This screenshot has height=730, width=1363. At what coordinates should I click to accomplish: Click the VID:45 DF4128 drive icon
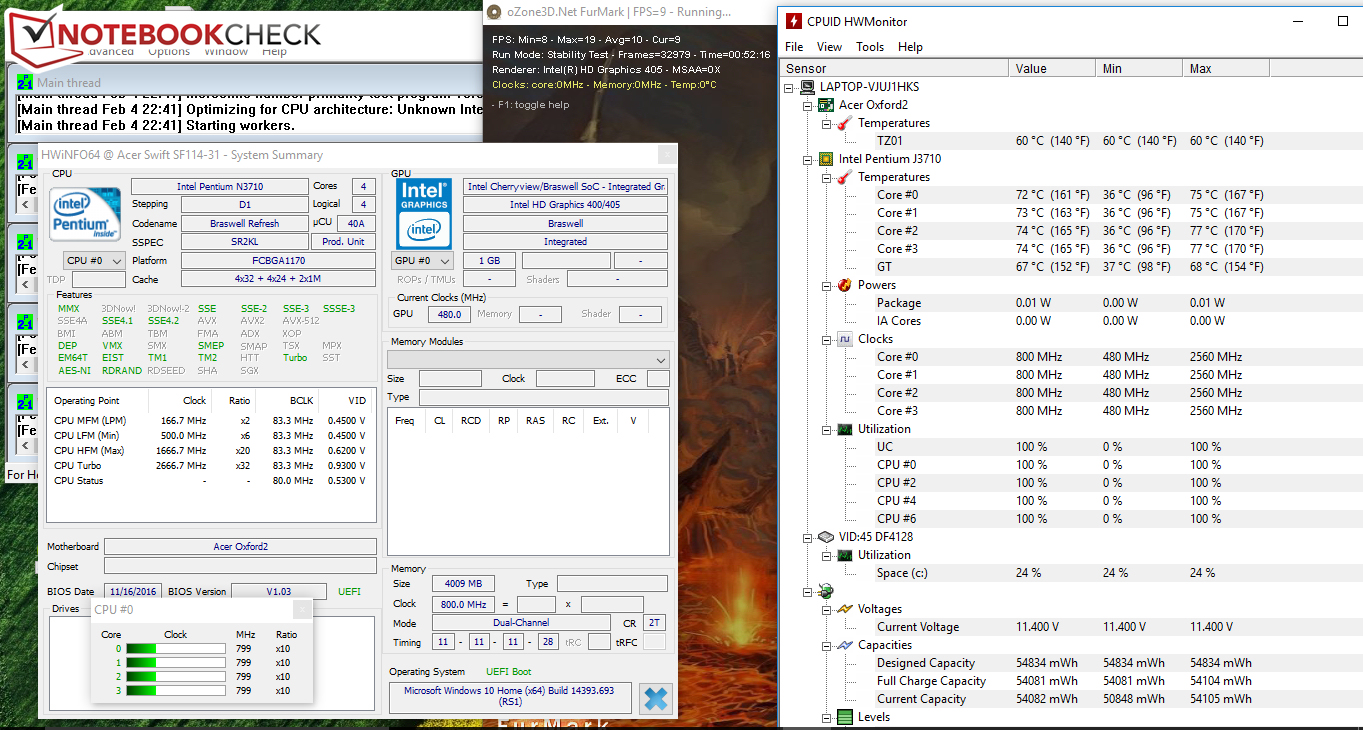[x=827, y=537]
